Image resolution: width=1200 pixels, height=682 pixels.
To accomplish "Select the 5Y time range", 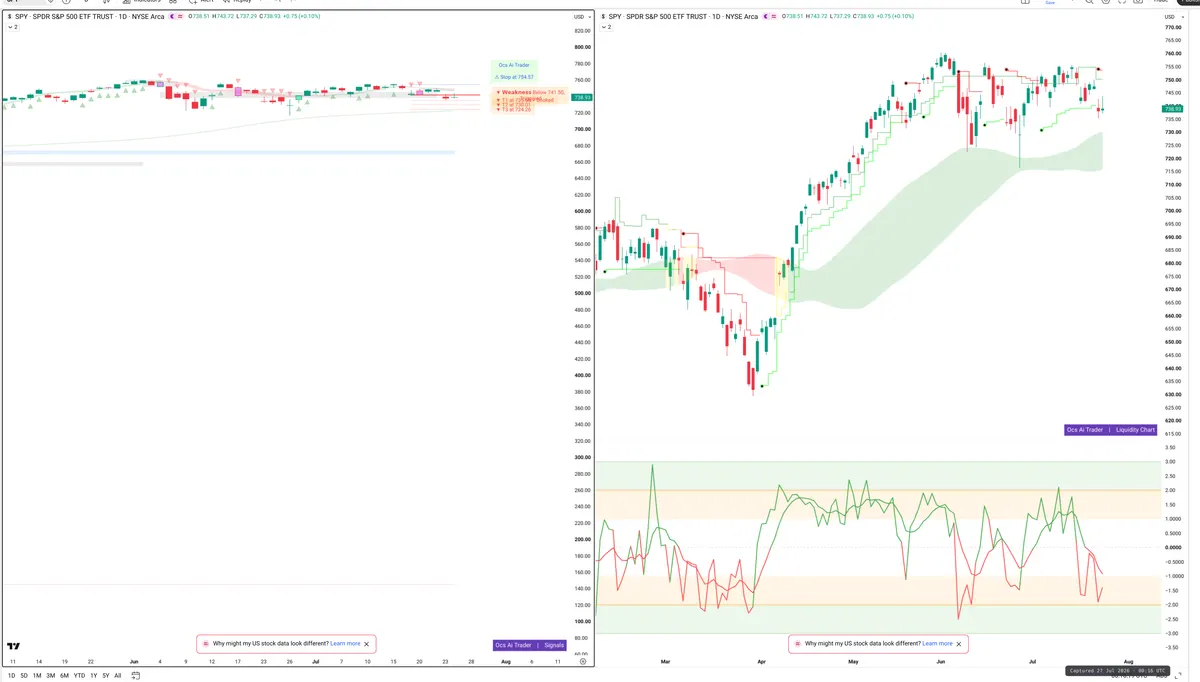I will tap(105, 676).
